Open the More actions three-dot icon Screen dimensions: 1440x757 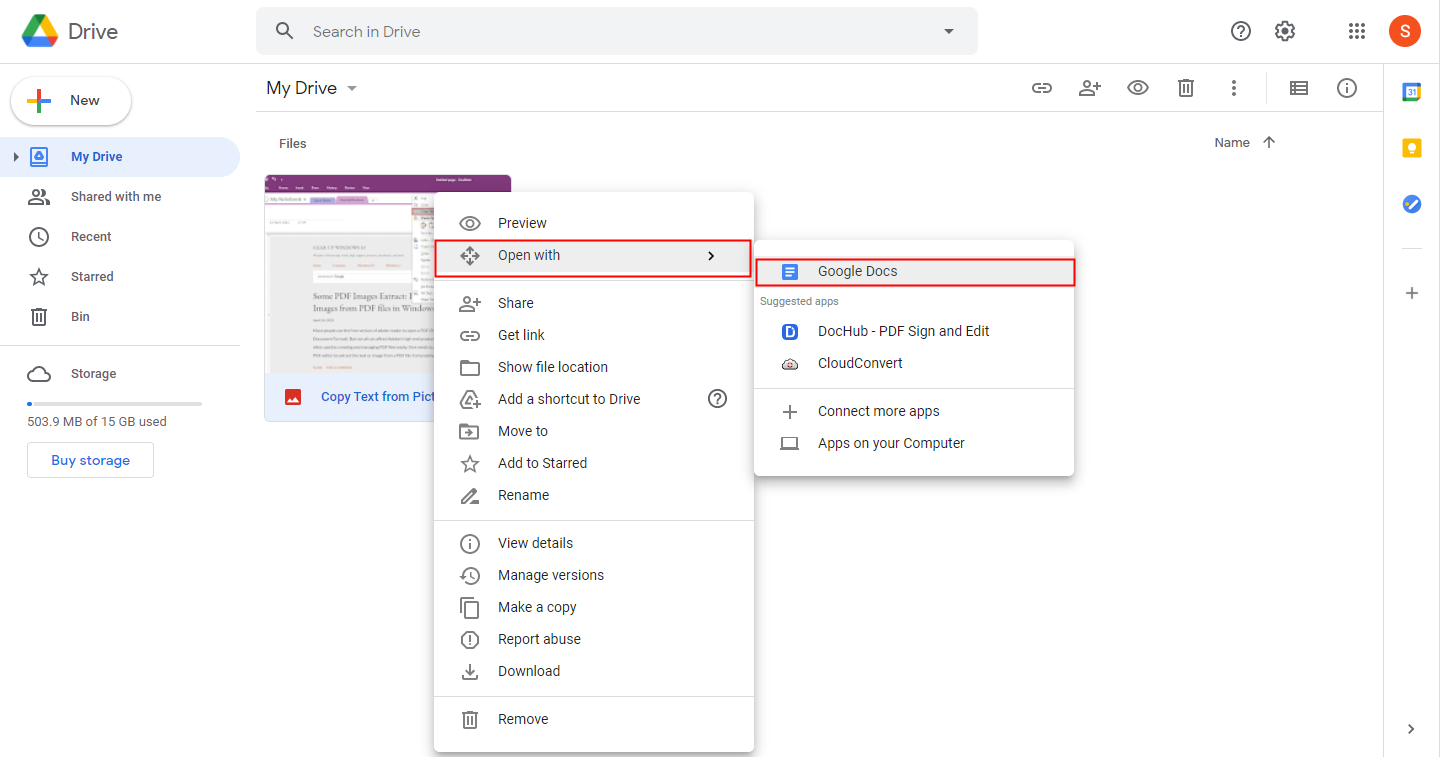(x=1234, y=88)
